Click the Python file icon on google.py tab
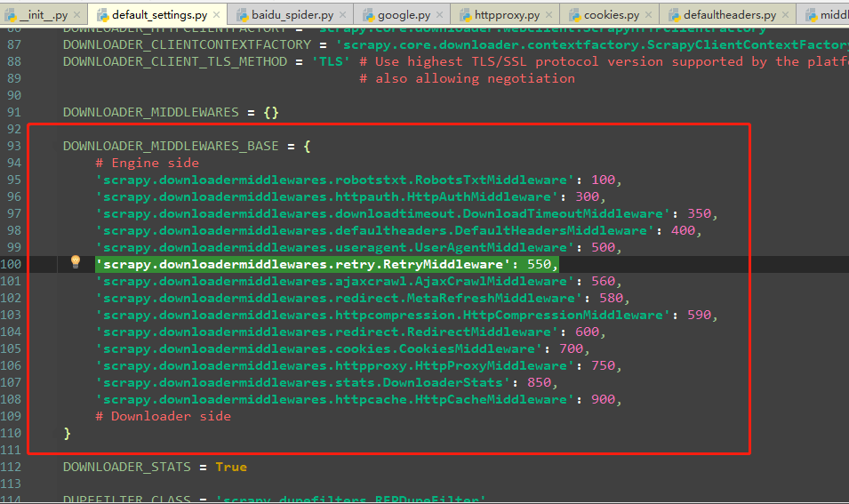This screenshot has width=849, height=504. click(x=368, y=15)
